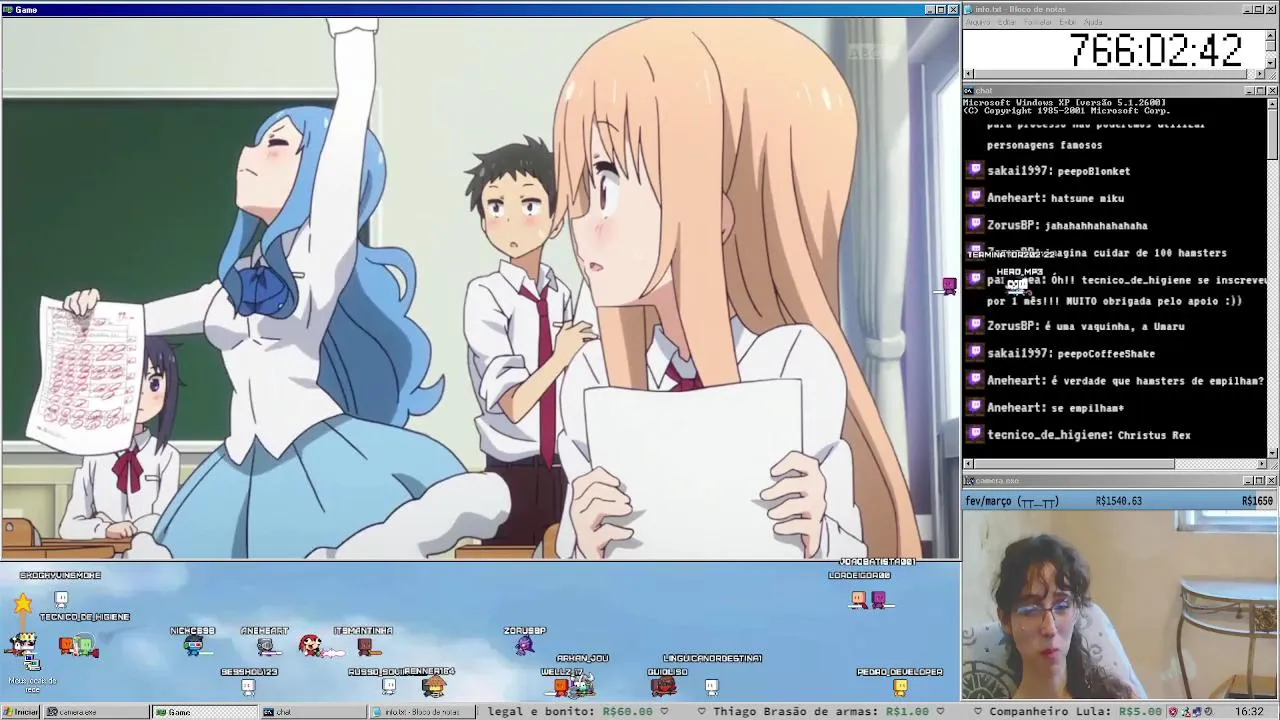Click the fev/março donation goal progress bar

[x=1120, y=501]
